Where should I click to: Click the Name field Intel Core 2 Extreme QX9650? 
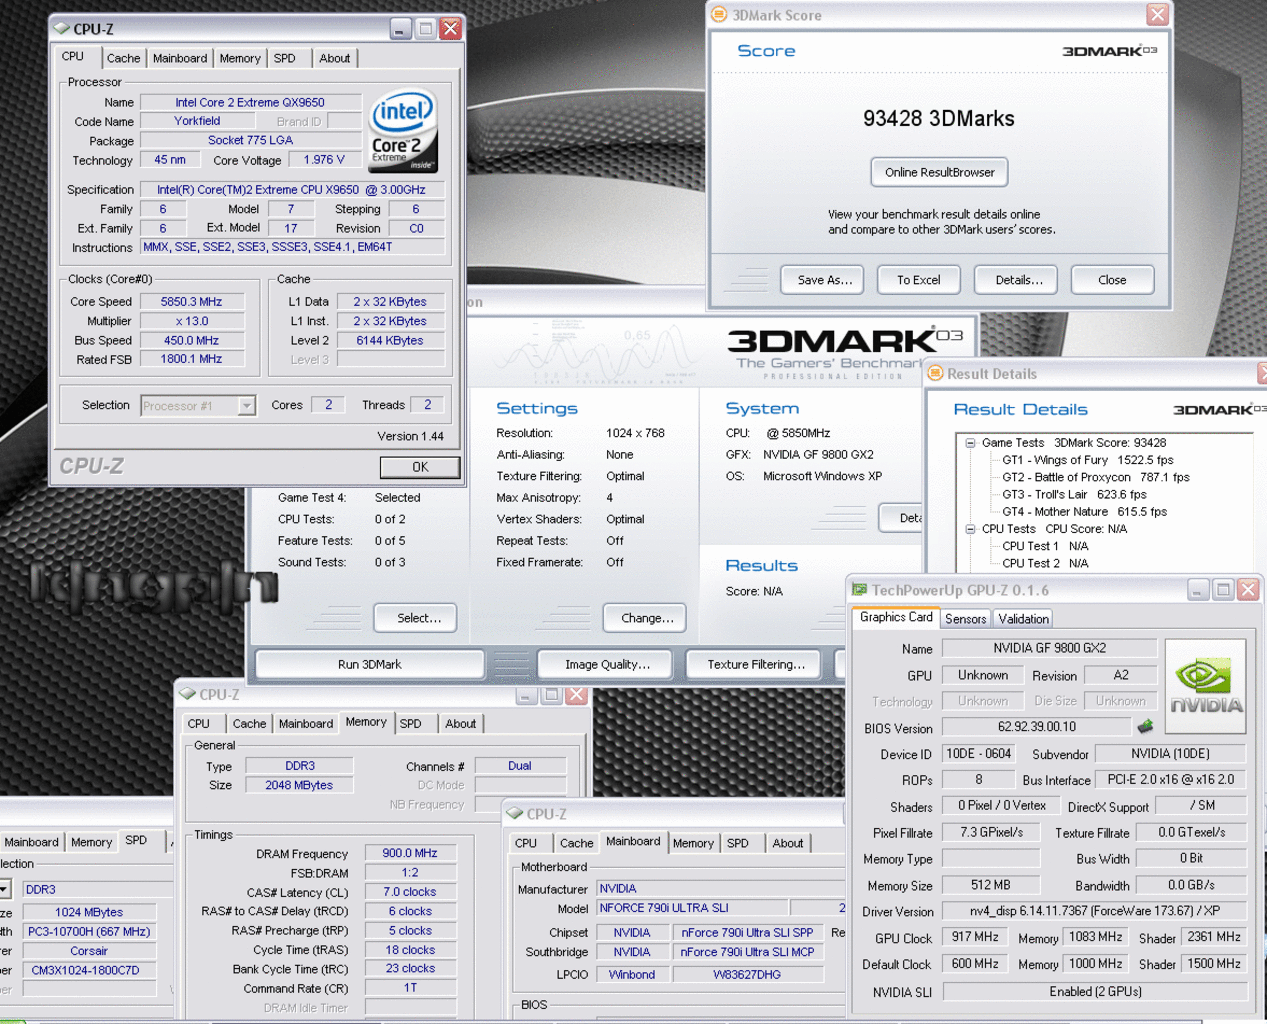250,102
